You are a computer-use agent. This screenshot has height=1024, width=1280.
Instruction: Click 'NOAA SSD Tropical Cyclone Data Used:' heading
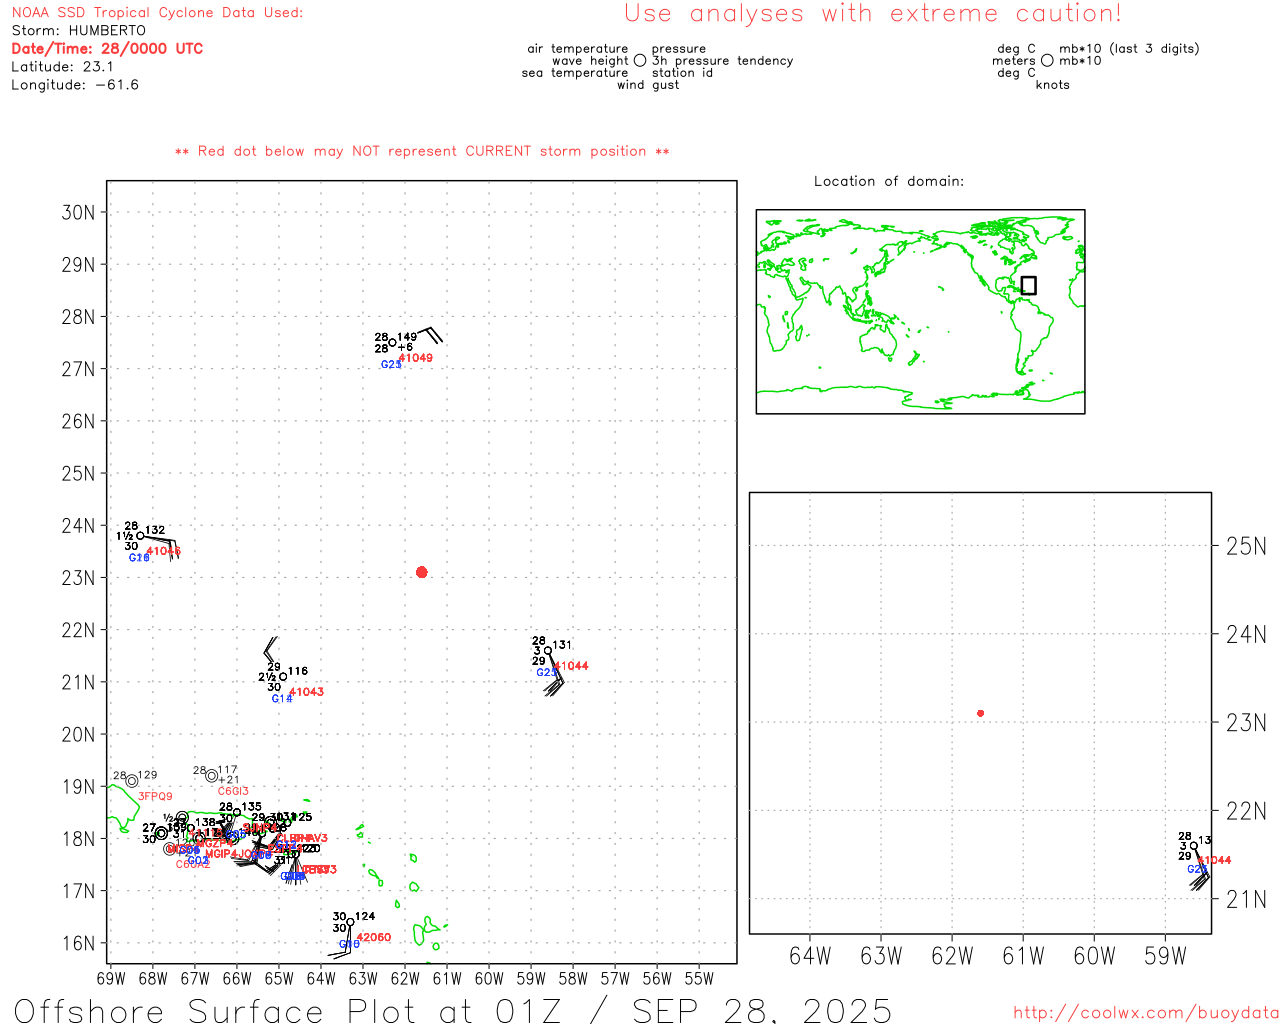157,13
